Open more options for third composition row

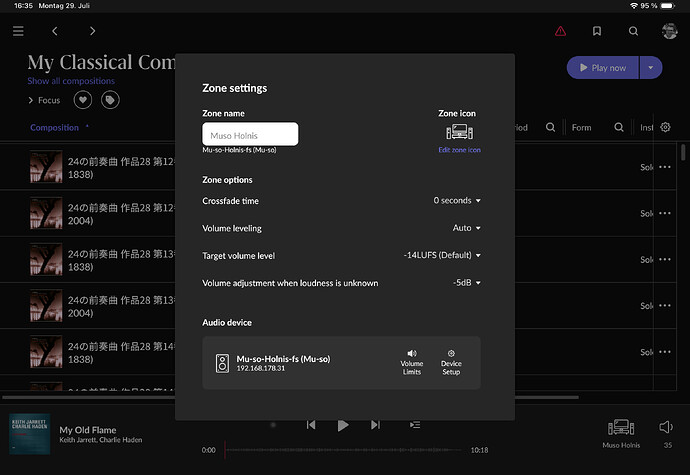(x=664, y=259)
